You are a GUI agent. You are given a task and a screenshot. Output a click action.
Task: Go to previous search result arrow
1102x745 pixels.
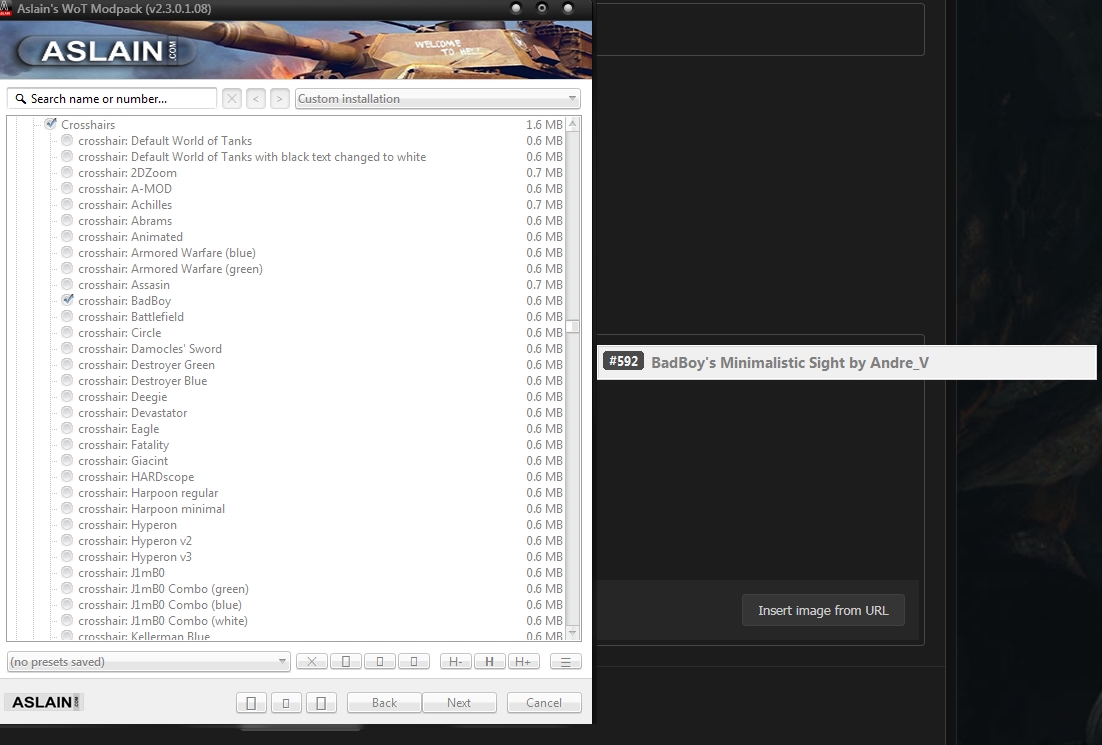click(x=256, y=99)
